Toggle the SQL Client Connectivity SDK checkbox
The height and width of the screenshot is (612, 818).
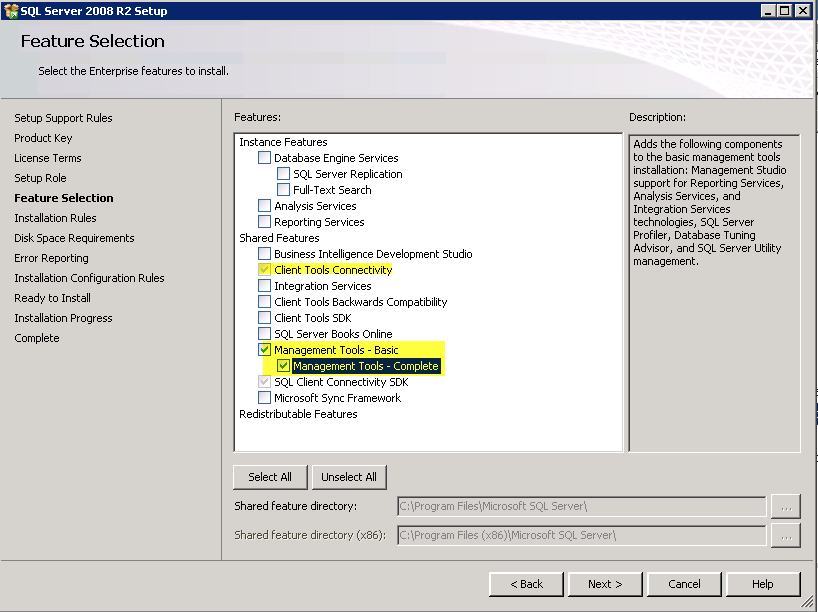[x=264, y=382]
